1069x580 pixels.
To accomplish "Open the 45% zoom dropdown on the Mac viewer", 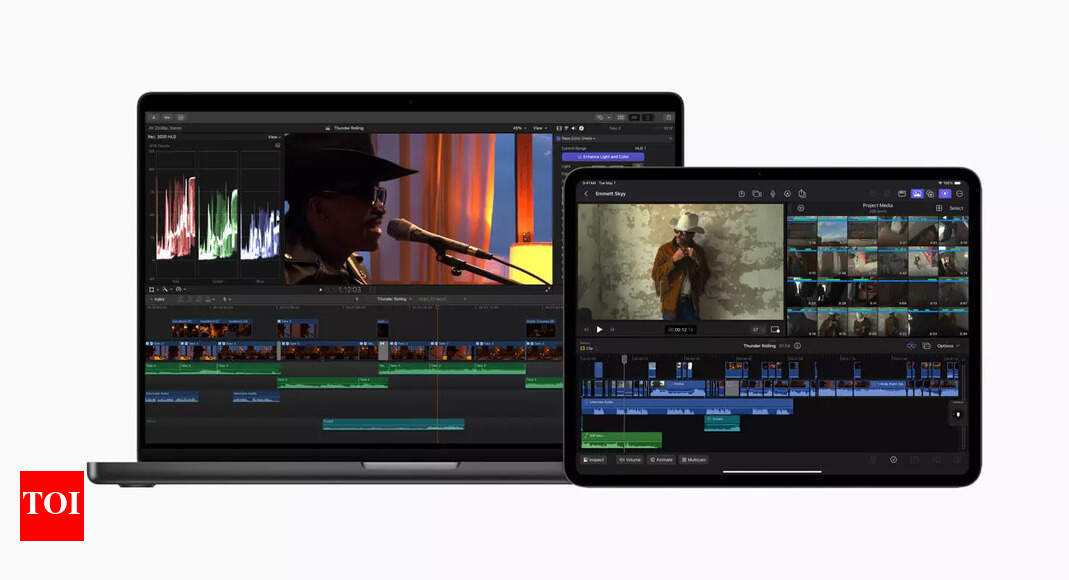I will (x=517, y=128).
